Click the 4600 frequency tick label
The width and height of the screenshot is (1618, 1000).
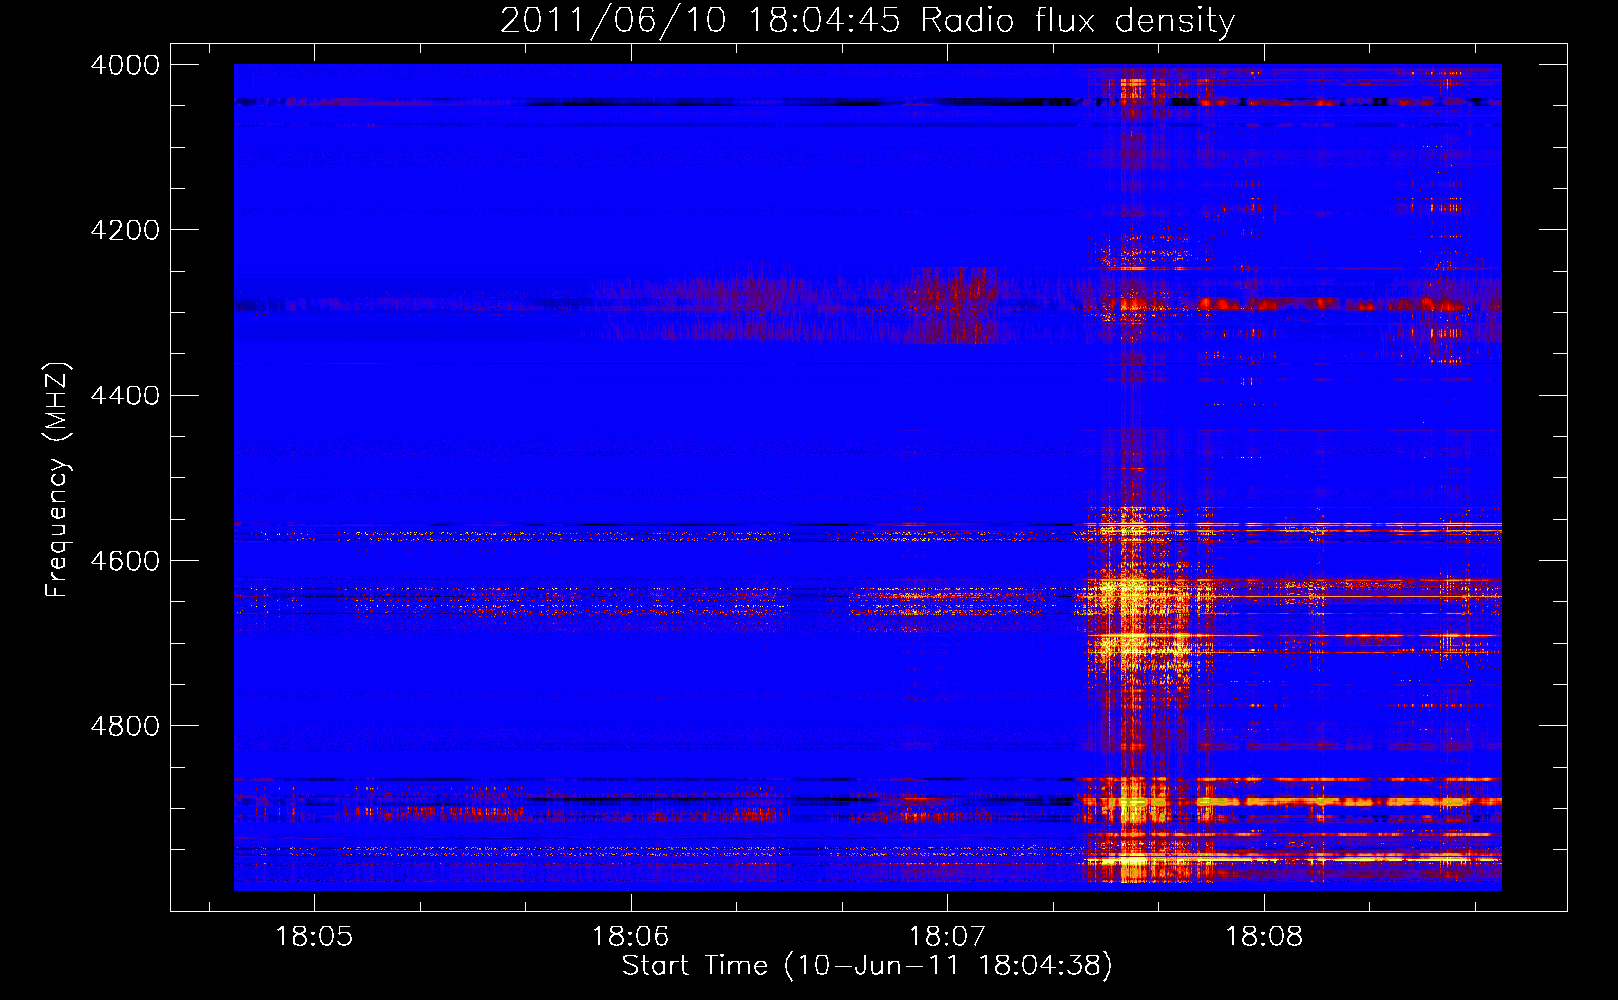125,560
